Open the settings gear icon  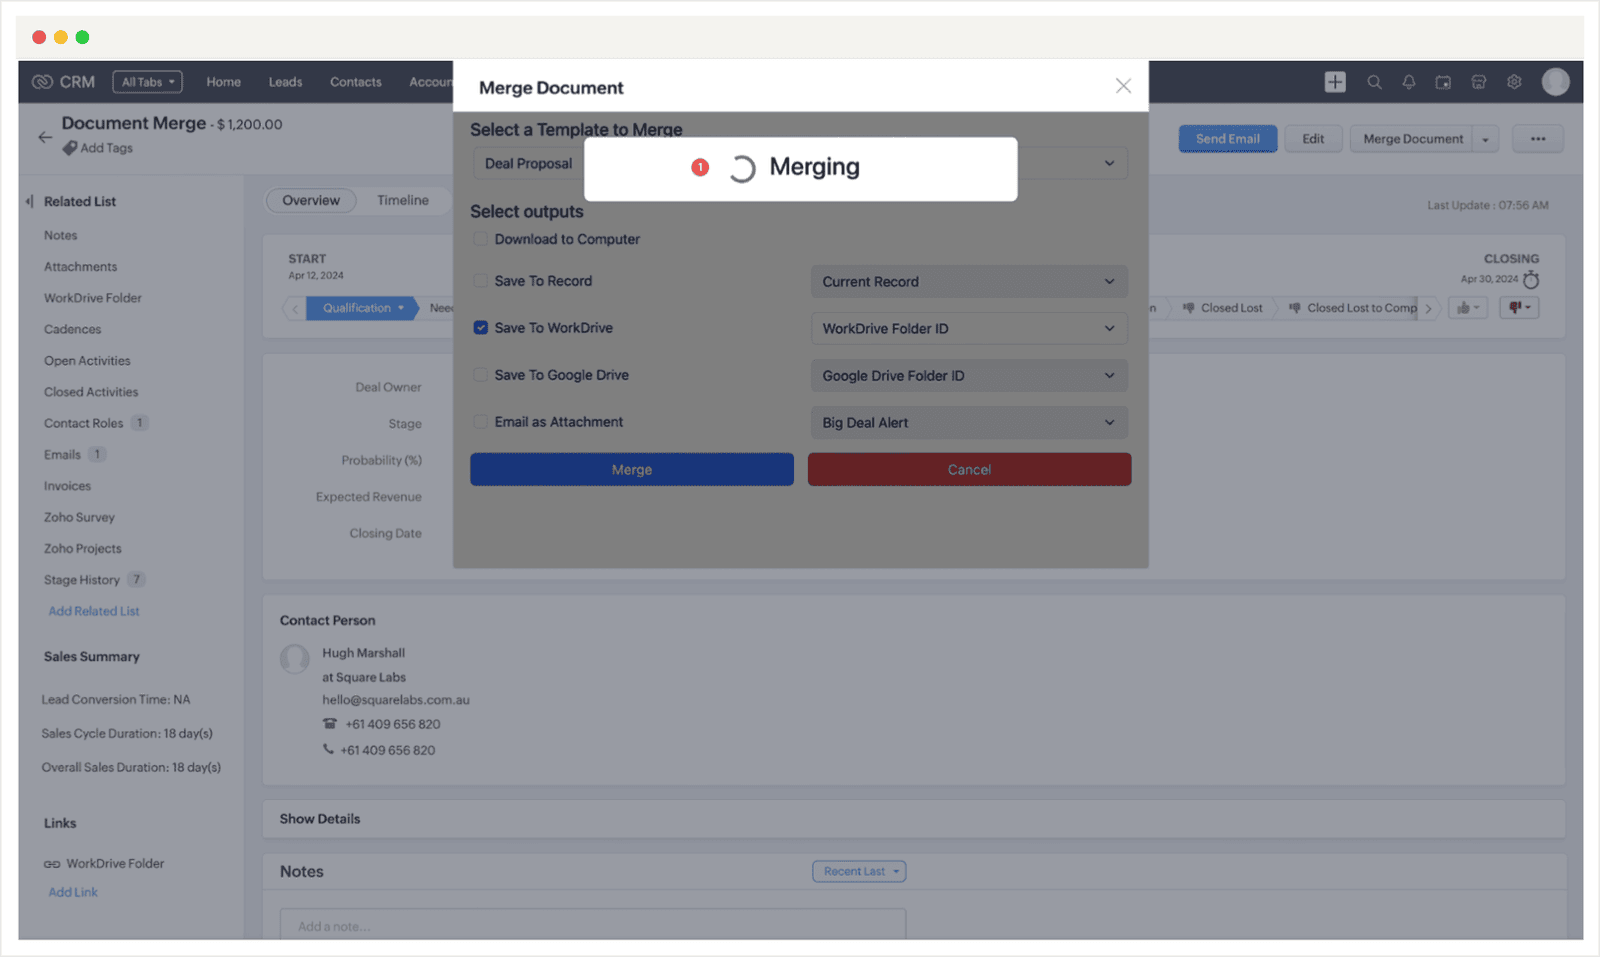[x=1514, y=82]
